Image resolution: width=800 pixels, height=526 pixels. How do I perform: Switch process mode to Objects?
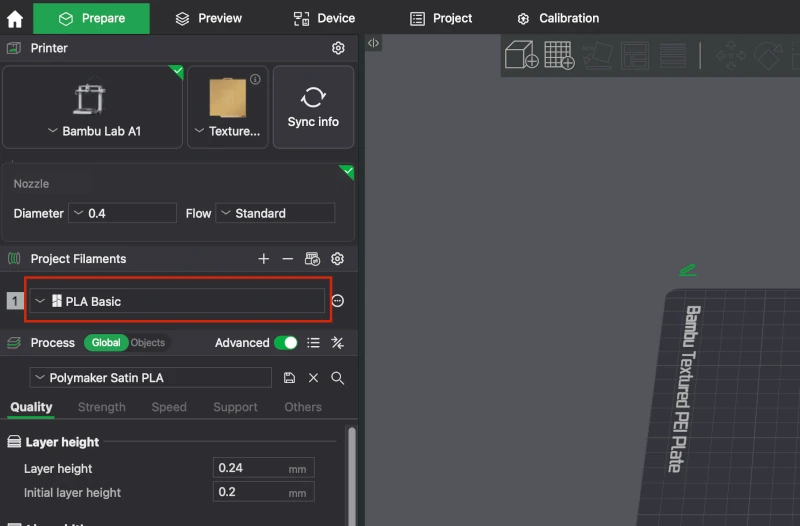coord(147,343)
